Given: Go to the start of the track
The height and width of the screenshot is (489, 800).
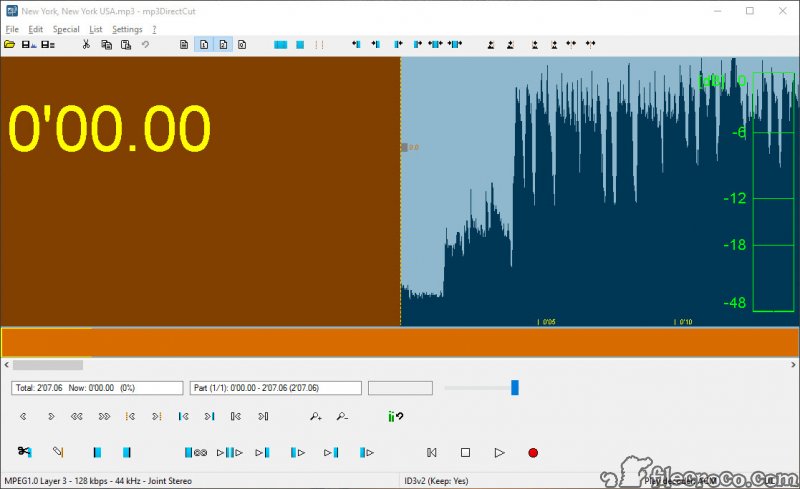Looking at the screenshot, I should click(432, 452).
